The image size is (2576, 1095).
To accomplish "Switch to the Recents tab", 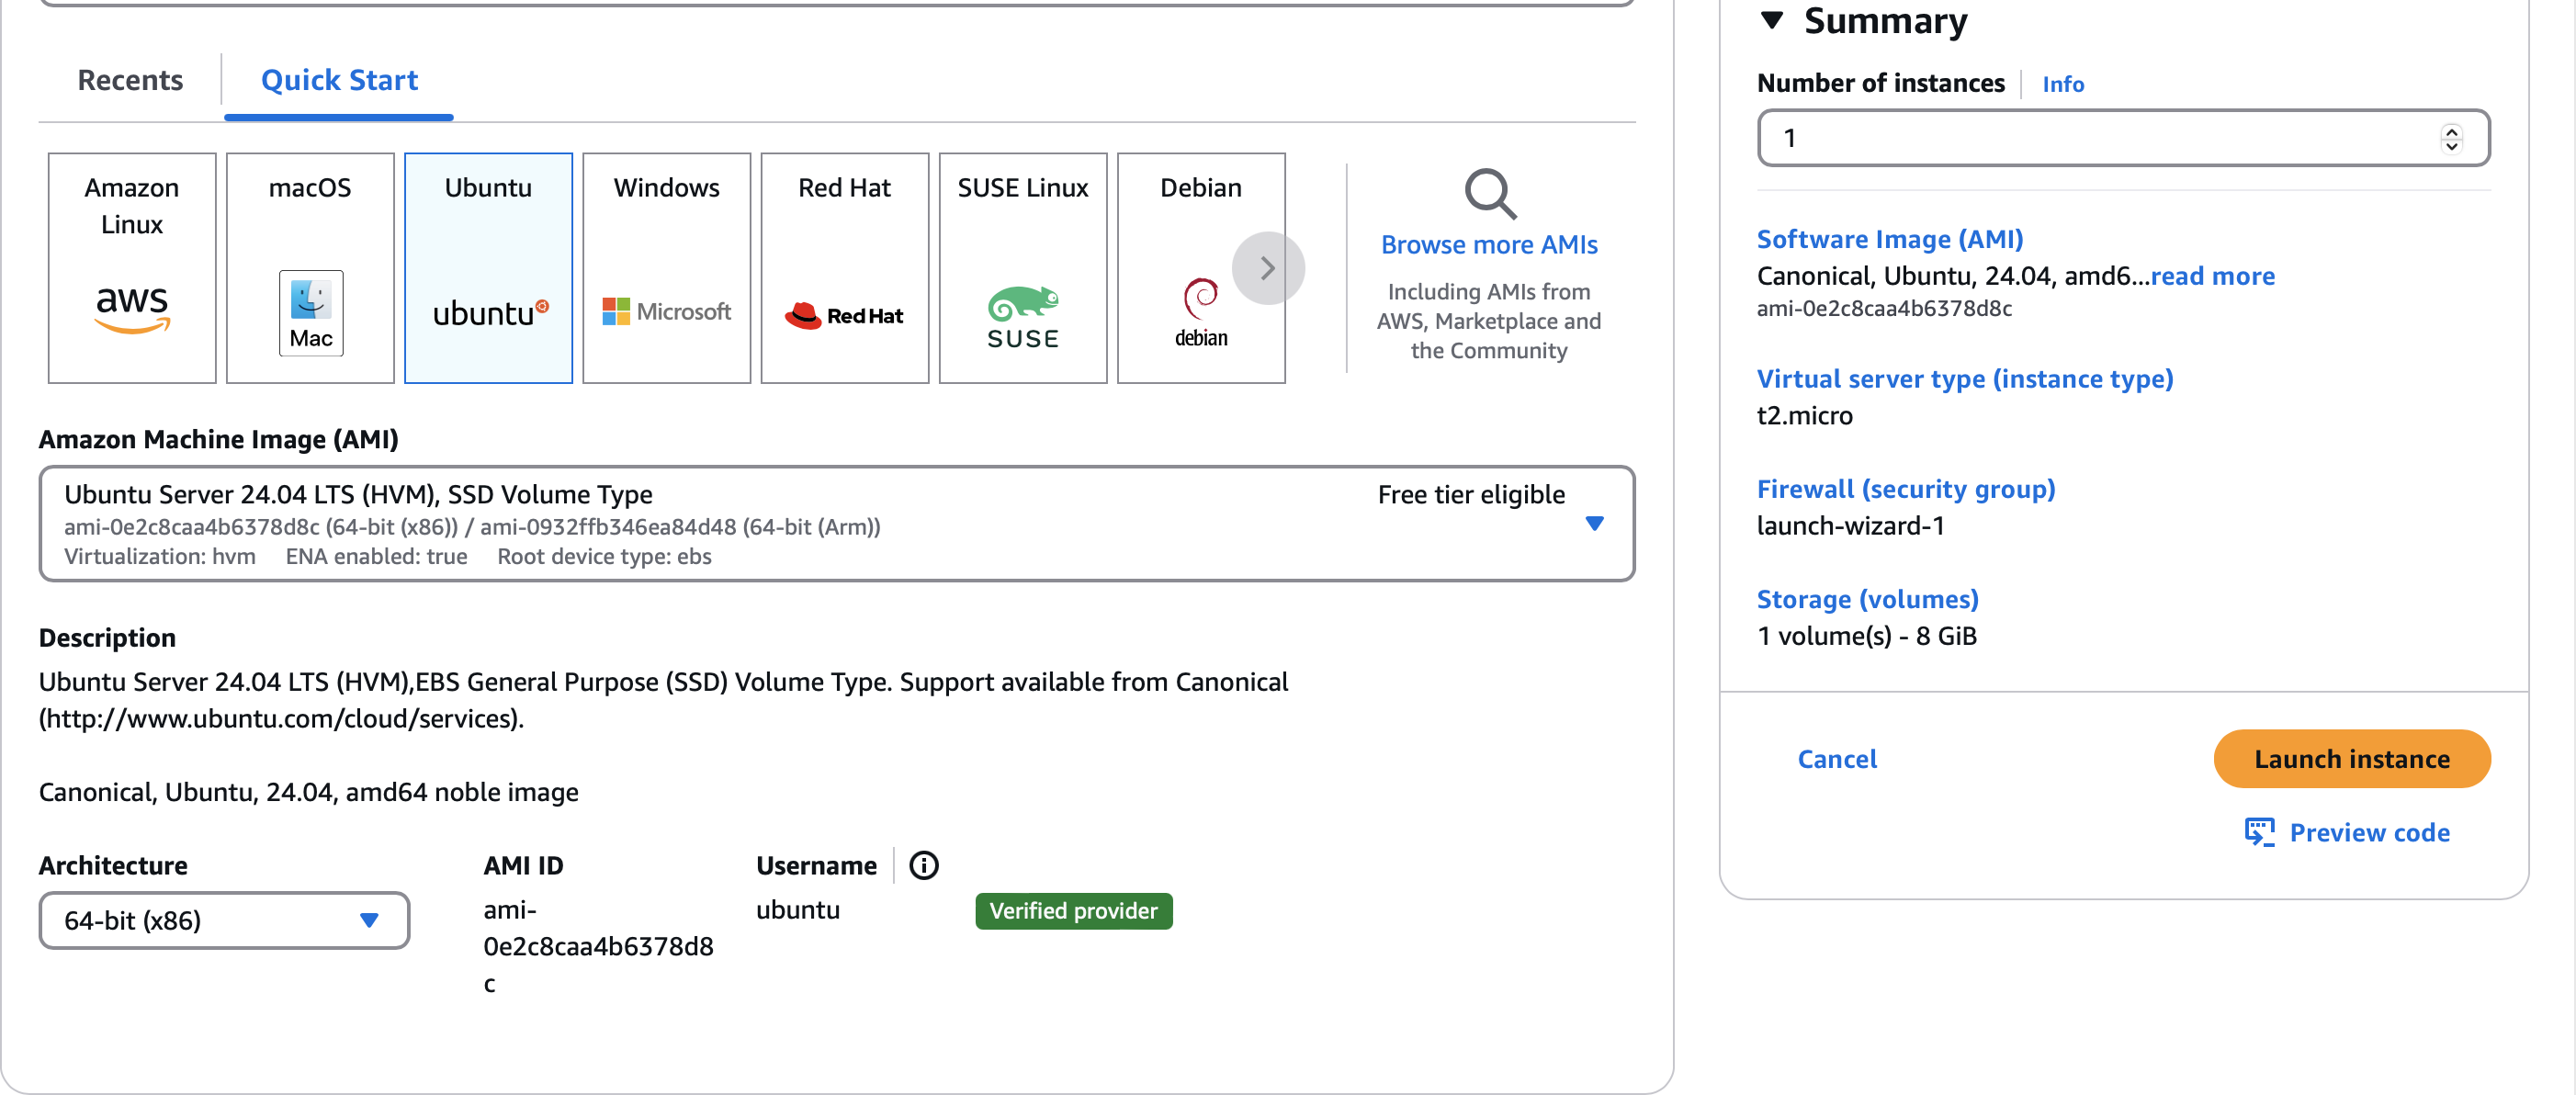I will coord(130,80).
